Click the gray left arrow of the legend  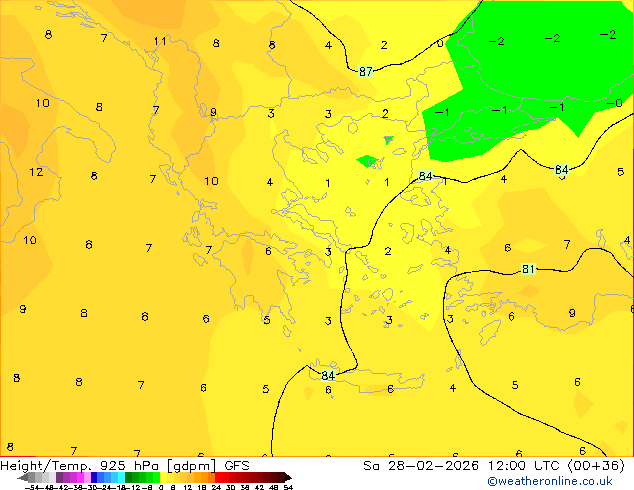[x=22, y=478]
